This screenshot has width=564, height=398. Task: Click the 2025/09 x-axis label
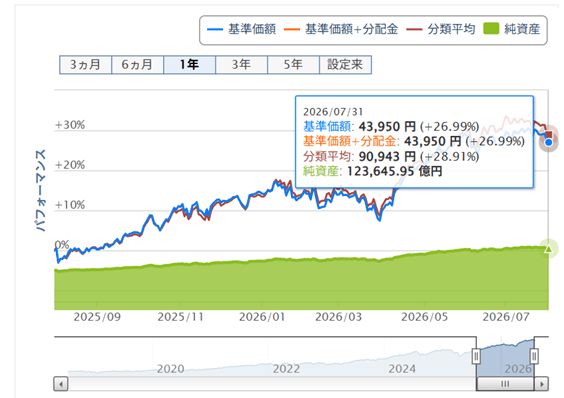point(97,317)
